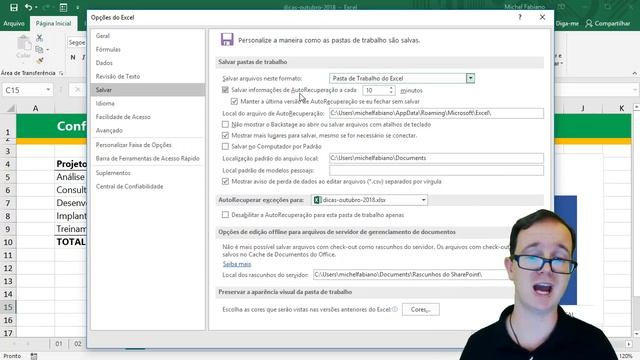Viewport: 640px width, 360px height.
Task: Select row 10 header
Action: click(8, 242)
